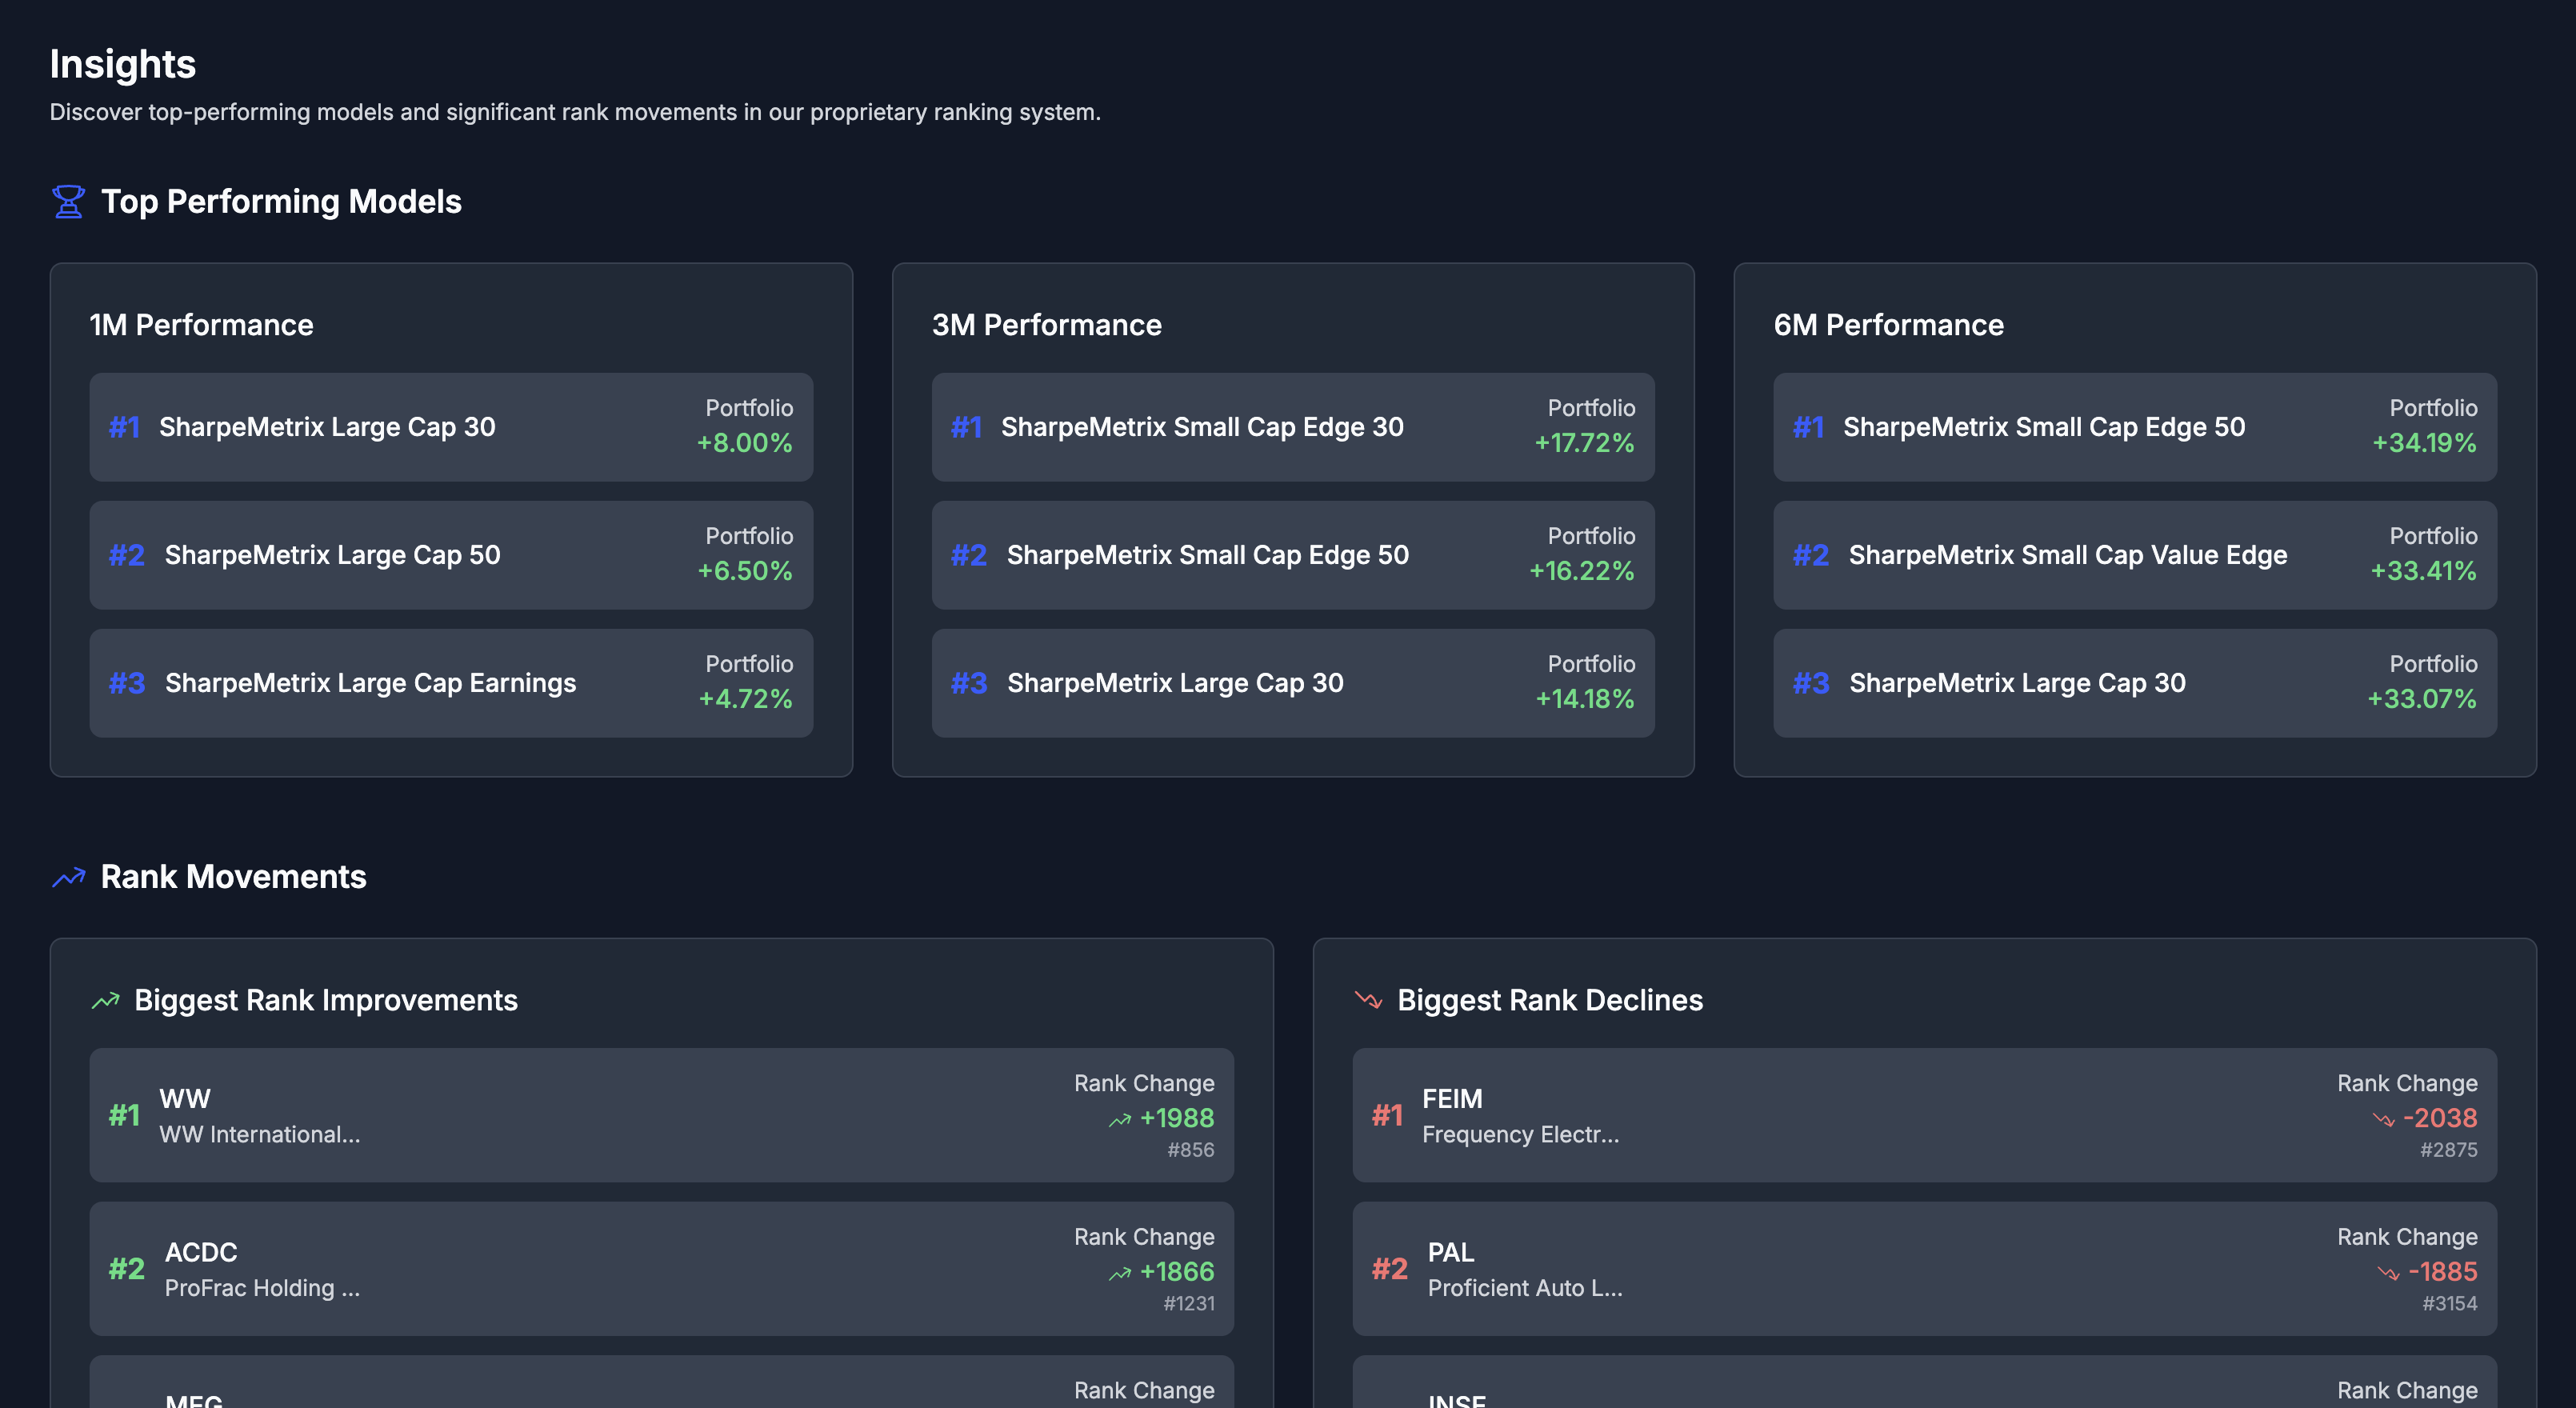
Task: Select SharpeMetrix Small Cap Edge 50 under 6M Performance
Action: tap(2135, 427)
